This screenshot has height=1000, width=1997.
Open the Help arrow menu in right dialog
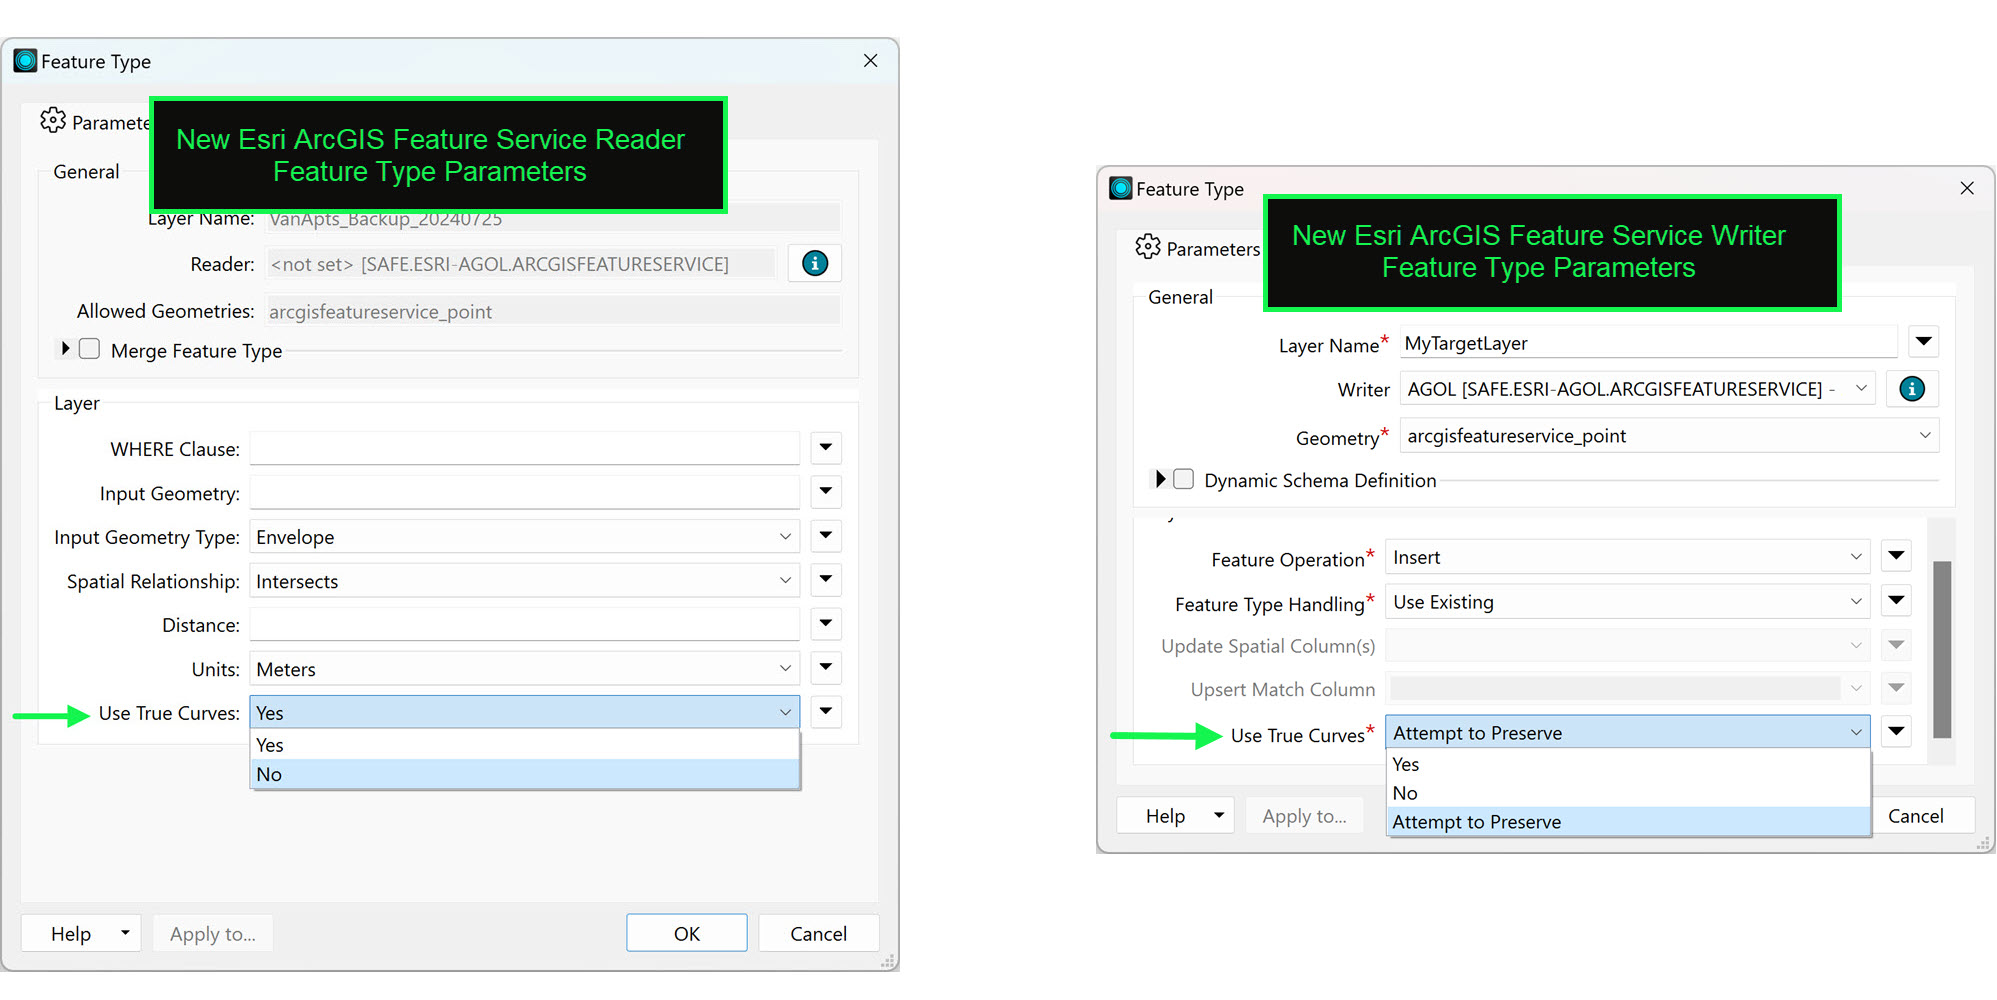[x=1219, y=816]
